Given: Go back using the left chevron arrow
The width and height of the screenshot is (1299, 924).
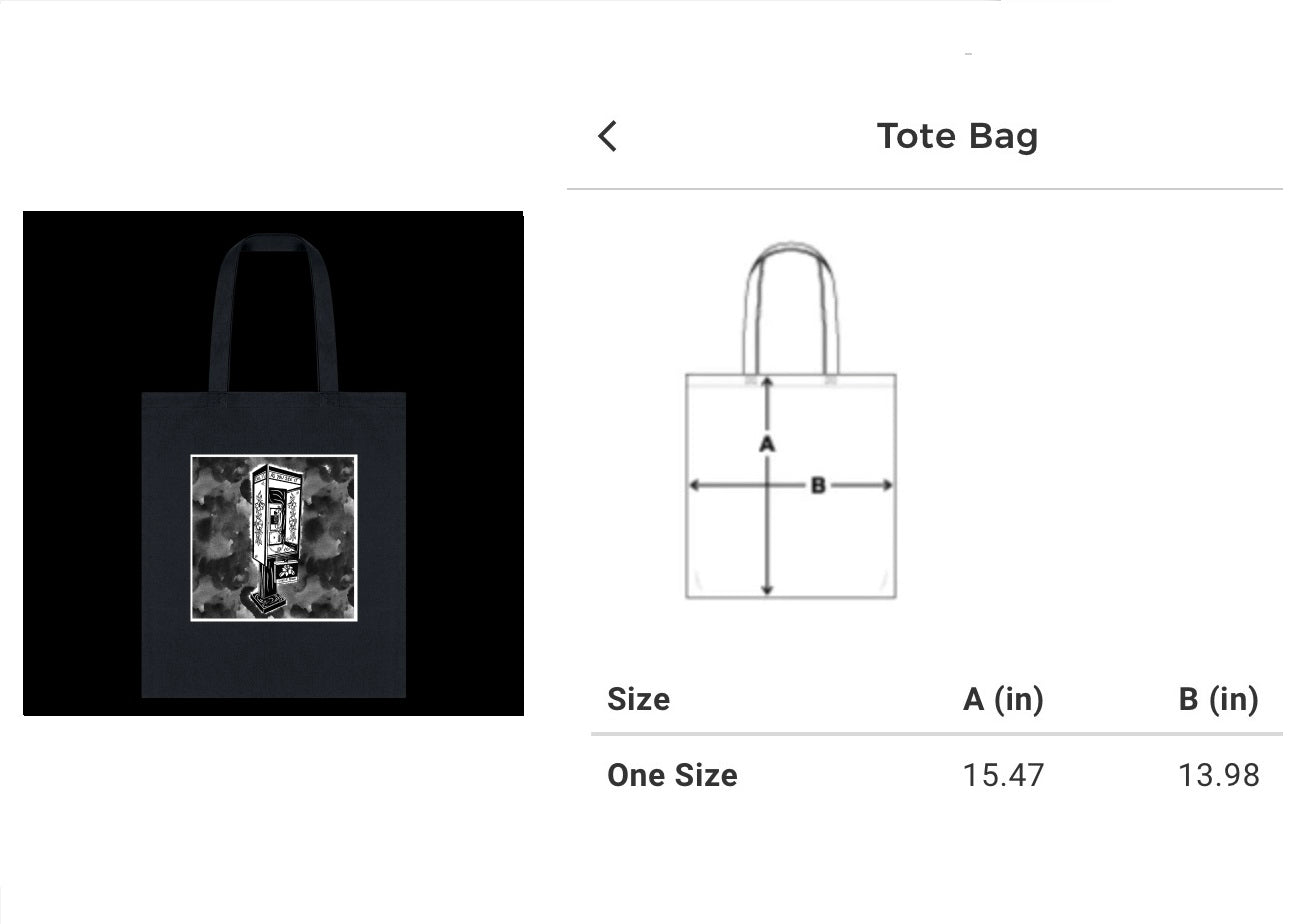Looking at the screenshot, I should 607,136.
